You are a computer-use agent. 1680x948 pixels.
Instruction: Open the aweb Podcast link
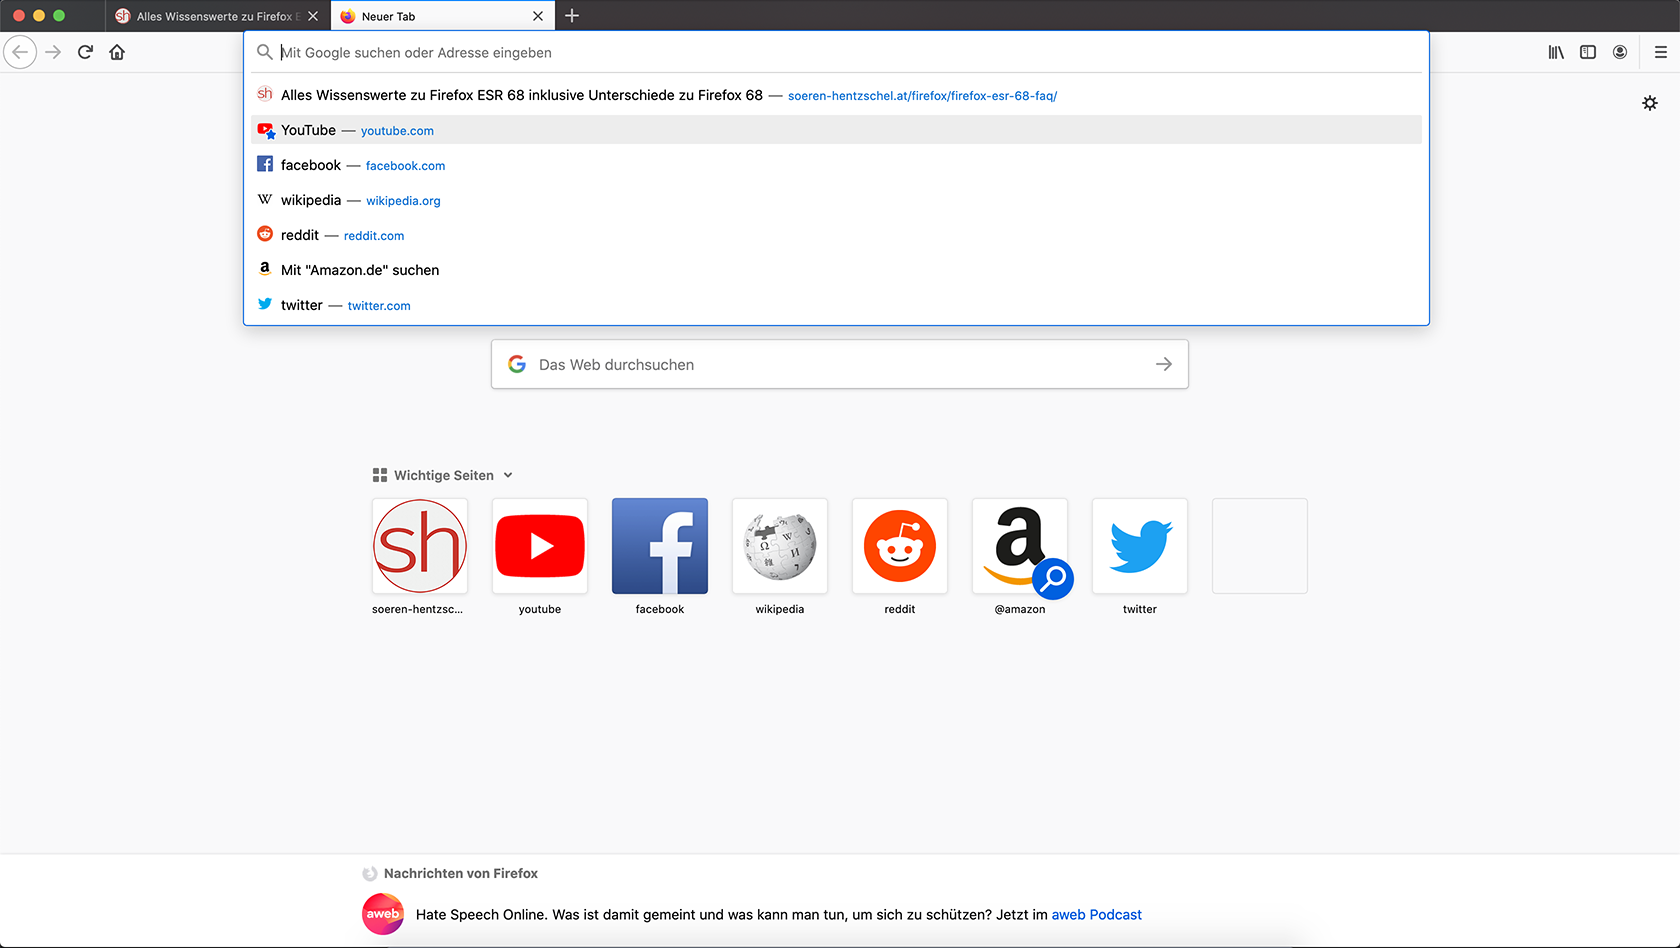[x=1096, y=915]
